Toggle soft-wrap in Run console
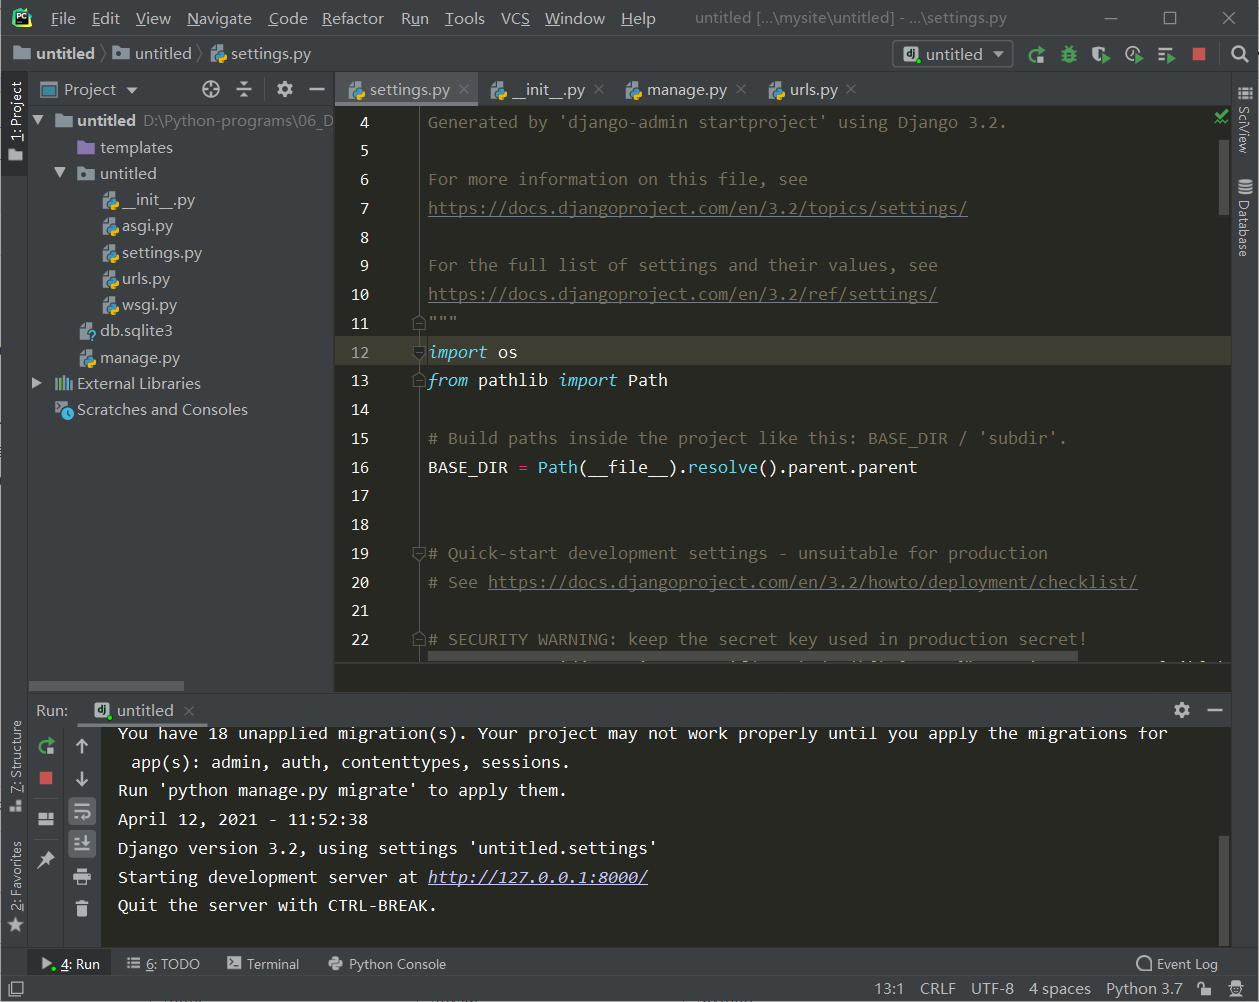This screenshot has width=1259, height=1002. pos(82,811)
